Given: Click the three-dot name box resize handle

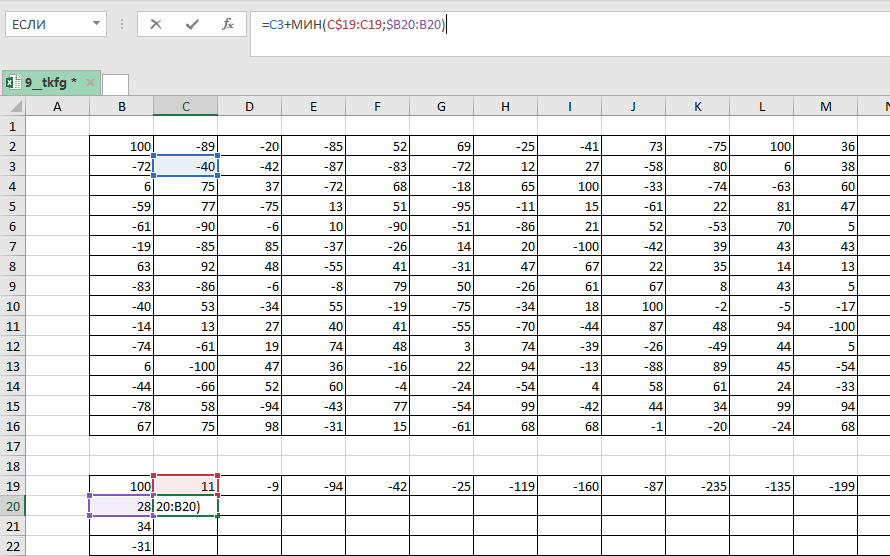Looking at the screenshot, I should pyautogui.click(x=121, y=24).
